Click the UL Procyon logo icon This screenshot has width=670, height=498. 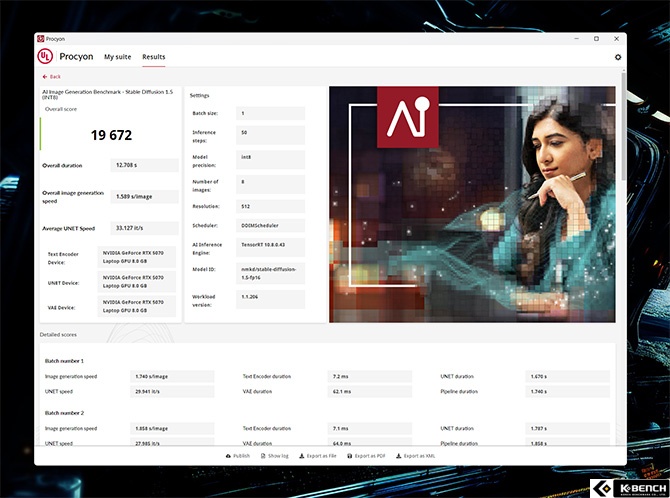pyautogui.click(x=45, y=57)
